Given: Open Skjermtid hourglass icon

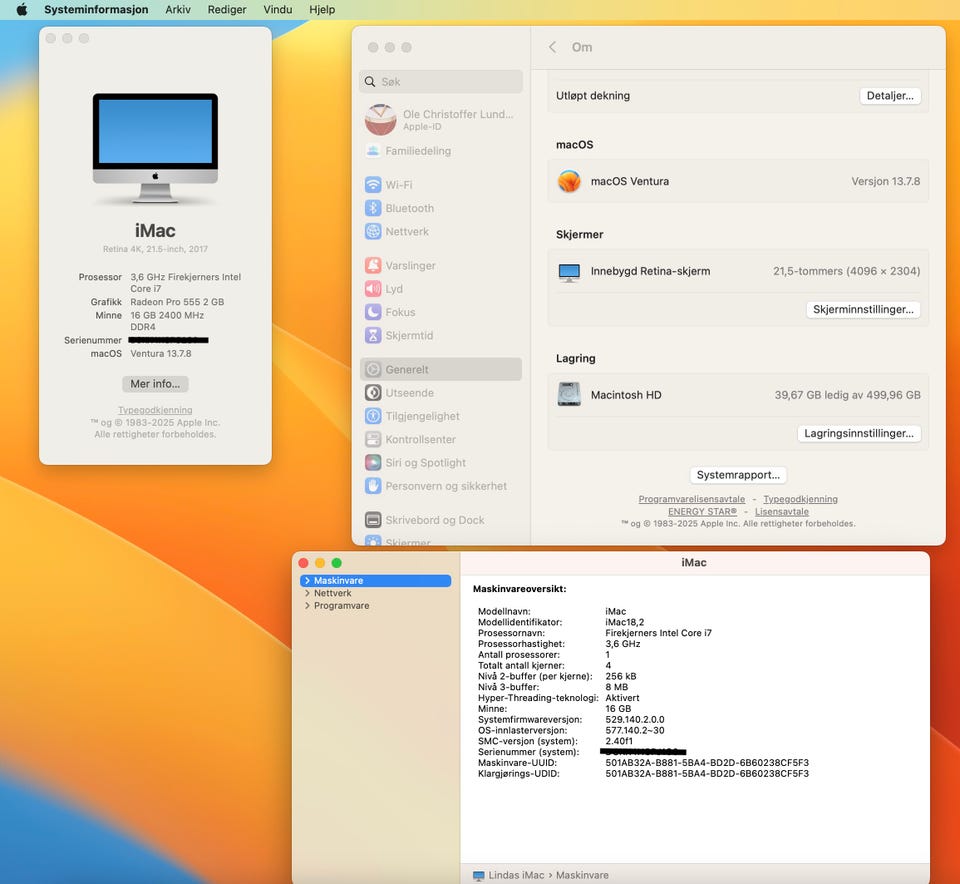Looking at the screenshot, I should pos(373,335).
